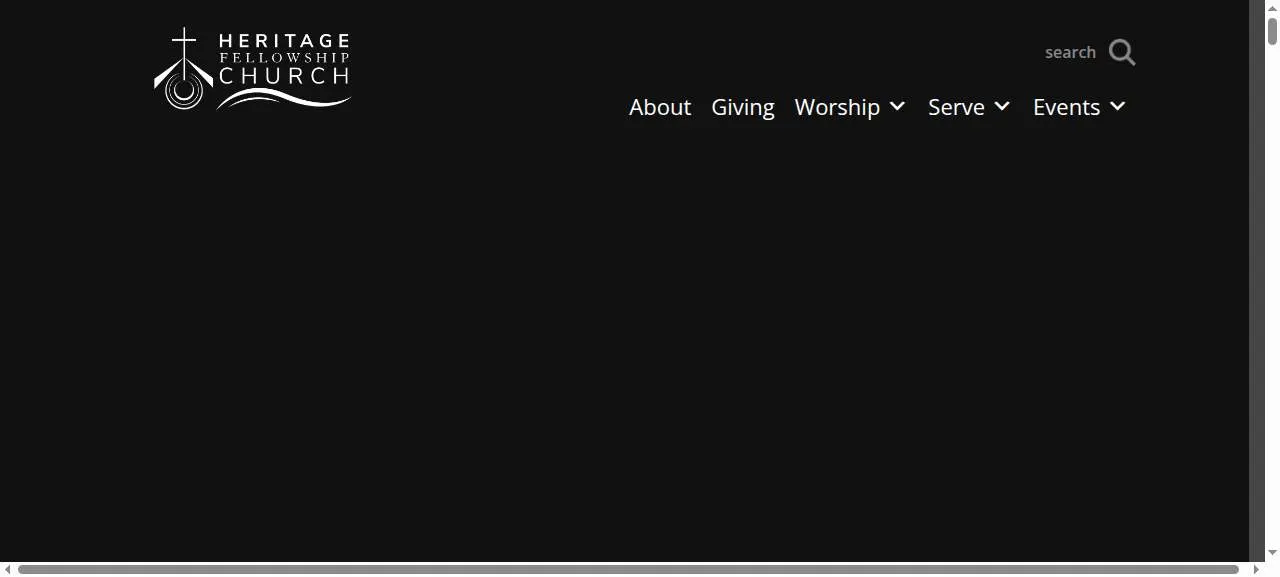Click the horizontal scrollbar thumb
This screenshot has width=1280, height=577.
628,569
